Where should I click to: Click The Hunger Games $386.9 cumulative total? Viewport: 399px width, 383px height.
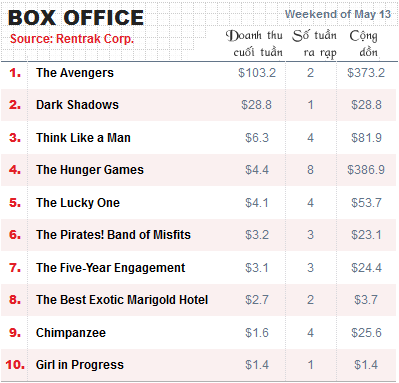pos(366,170)
